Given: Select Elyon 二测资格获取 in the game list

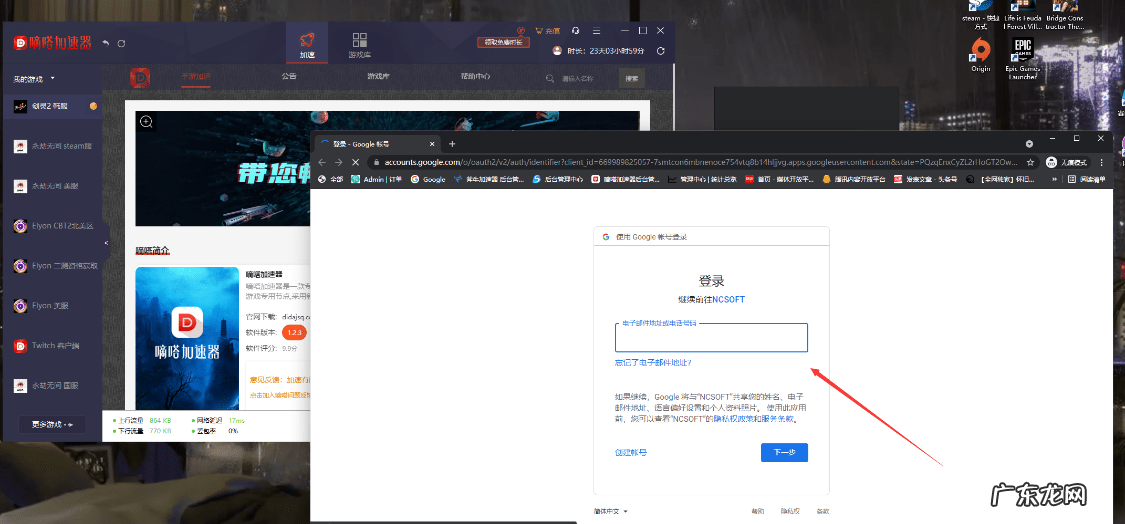Looking at the screenshot, I should [52, 266].
